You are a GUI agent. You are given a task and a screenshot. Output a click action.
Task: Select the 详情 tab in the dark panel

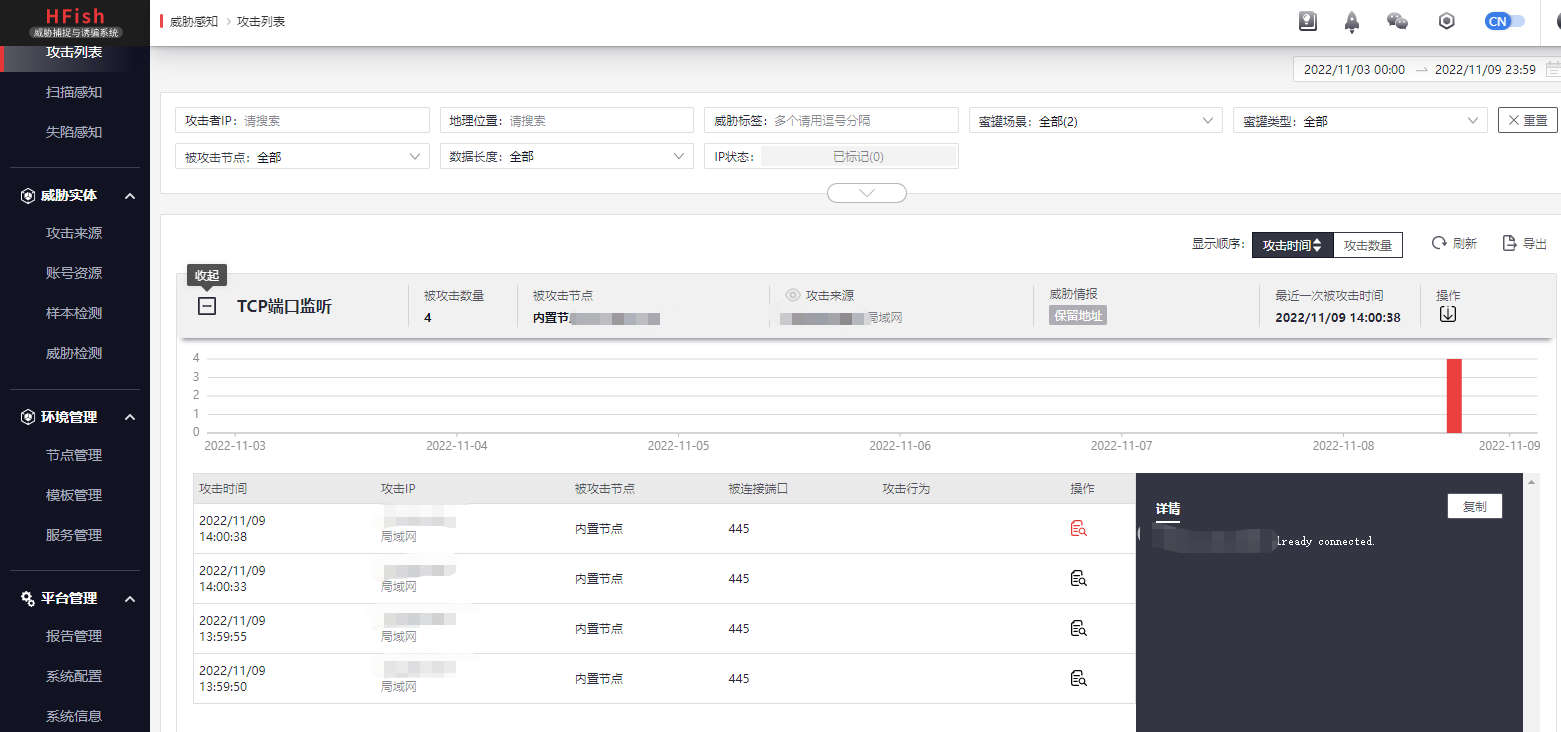[1168, 509]
